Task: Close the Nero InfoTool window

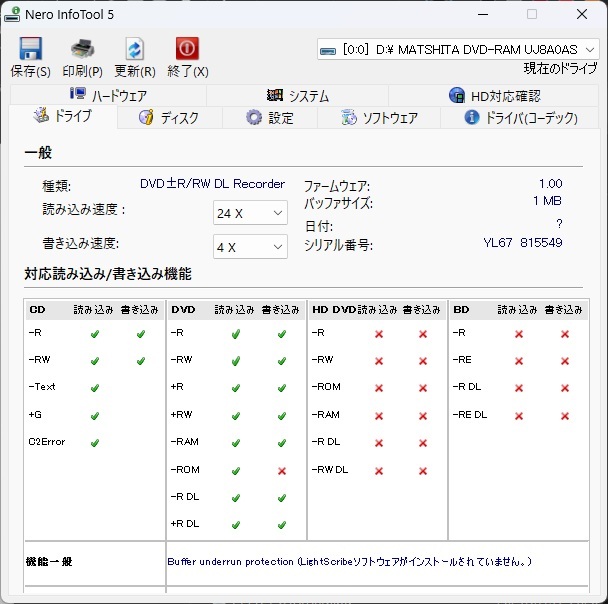Action: click(x=582, y=14)
